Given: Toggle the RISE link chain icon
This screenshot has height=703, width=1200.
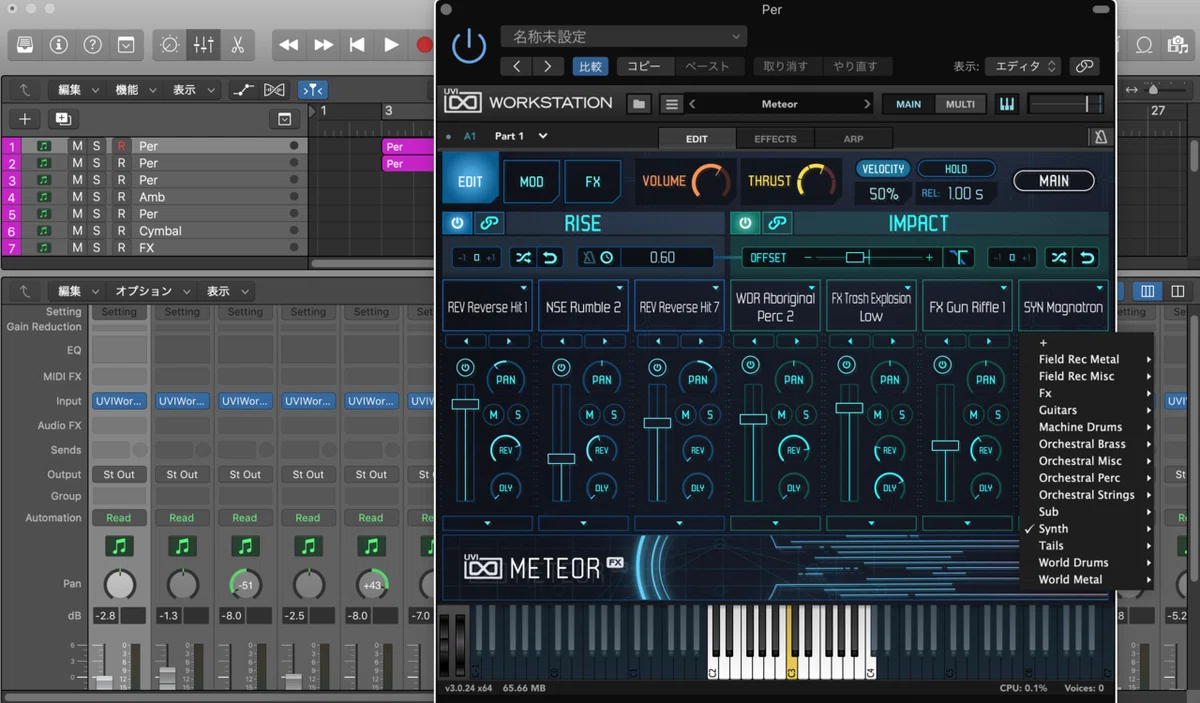Looking at the screenshot, I should click(490, 223).
